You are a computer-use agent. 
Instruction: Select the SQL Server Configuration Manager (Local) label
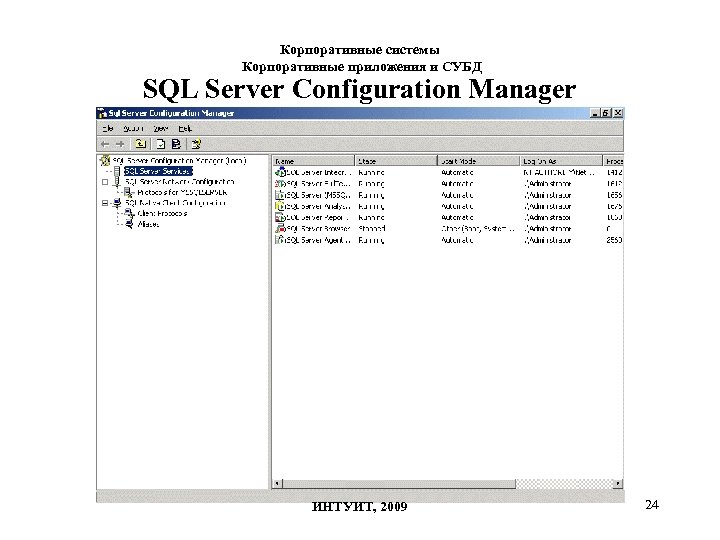pos(179,161)
